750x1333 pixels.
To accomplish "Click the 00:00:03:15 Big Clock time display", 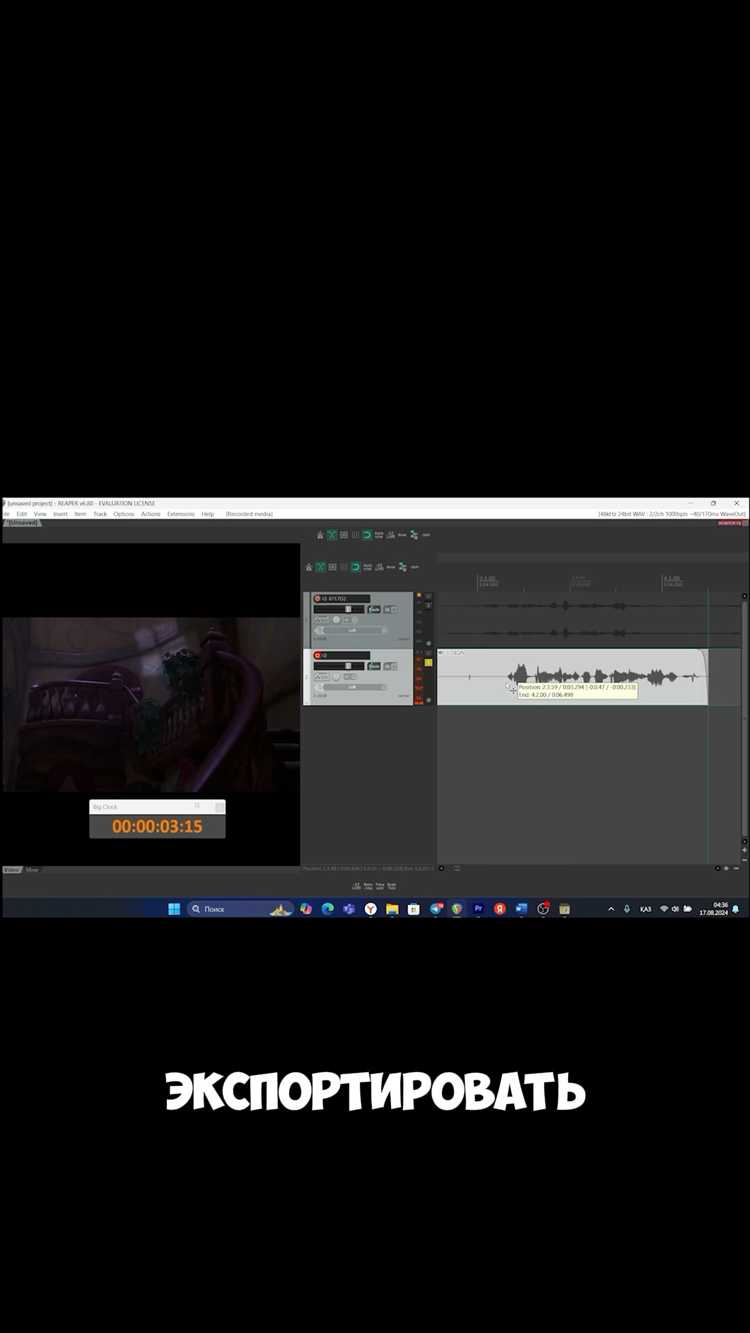I will pos(157,827).
